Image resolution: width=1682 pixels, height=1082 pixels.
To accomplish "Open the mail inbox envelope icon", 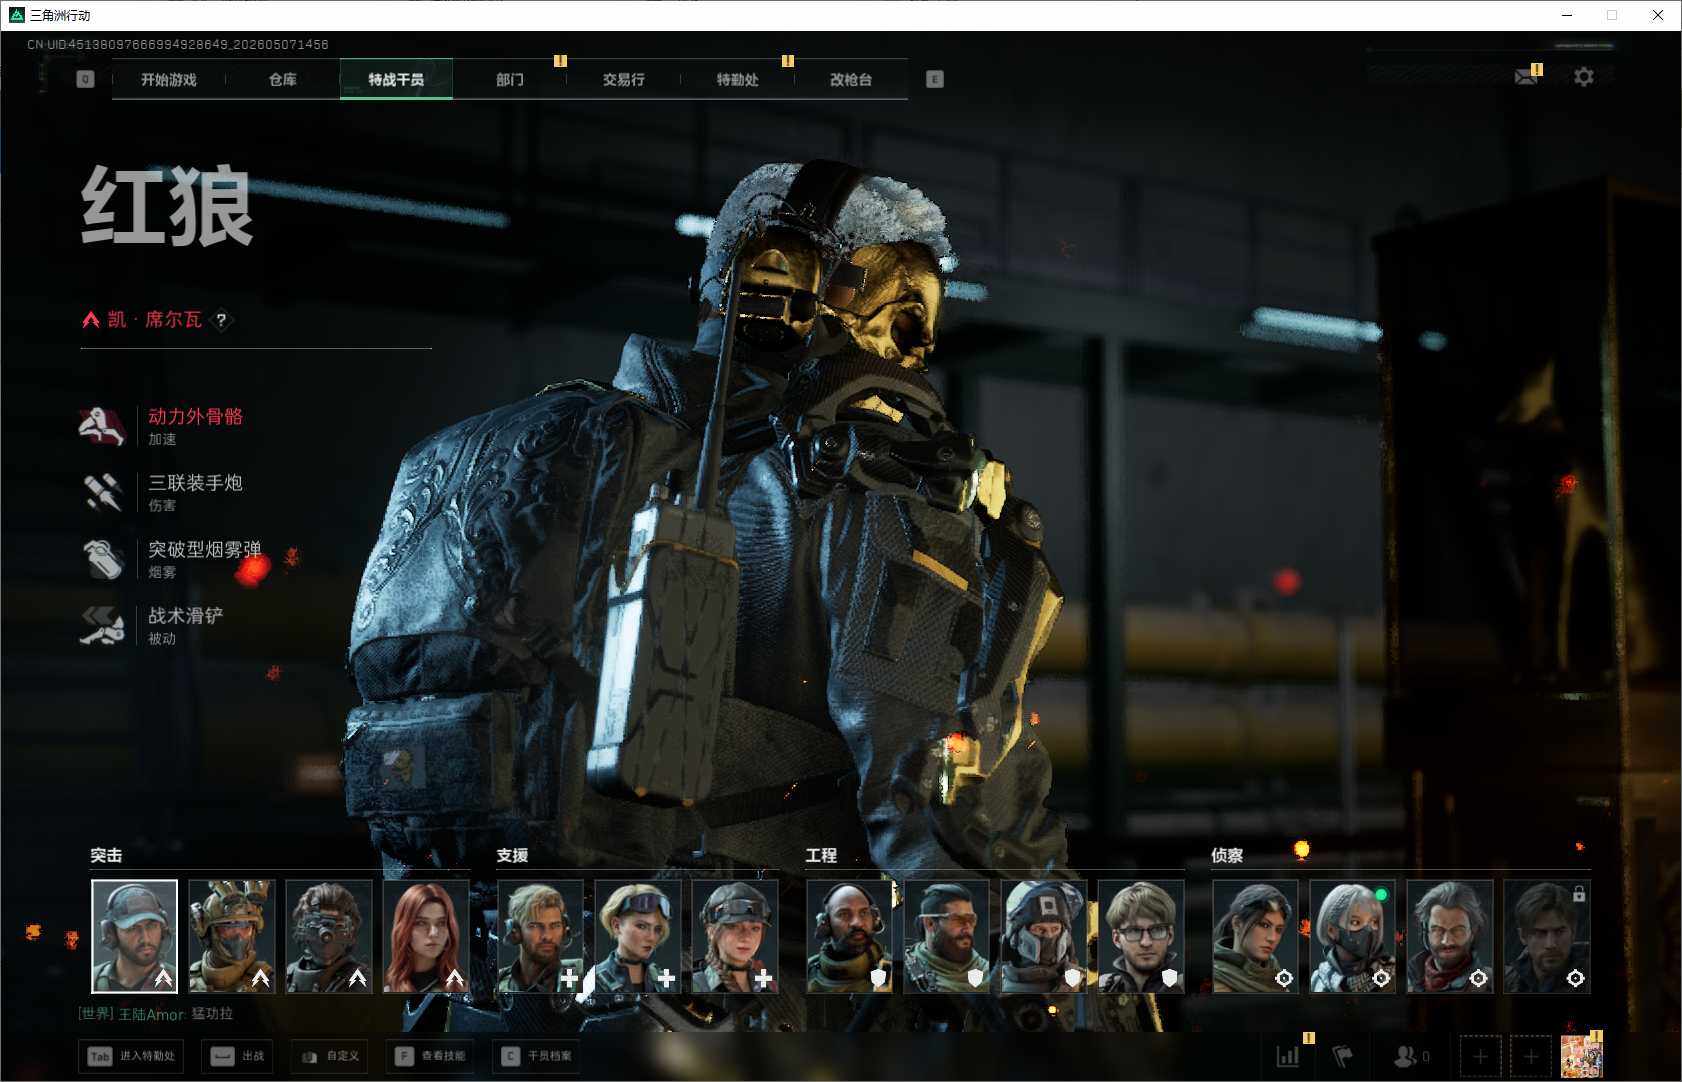I will point(1527,76).
